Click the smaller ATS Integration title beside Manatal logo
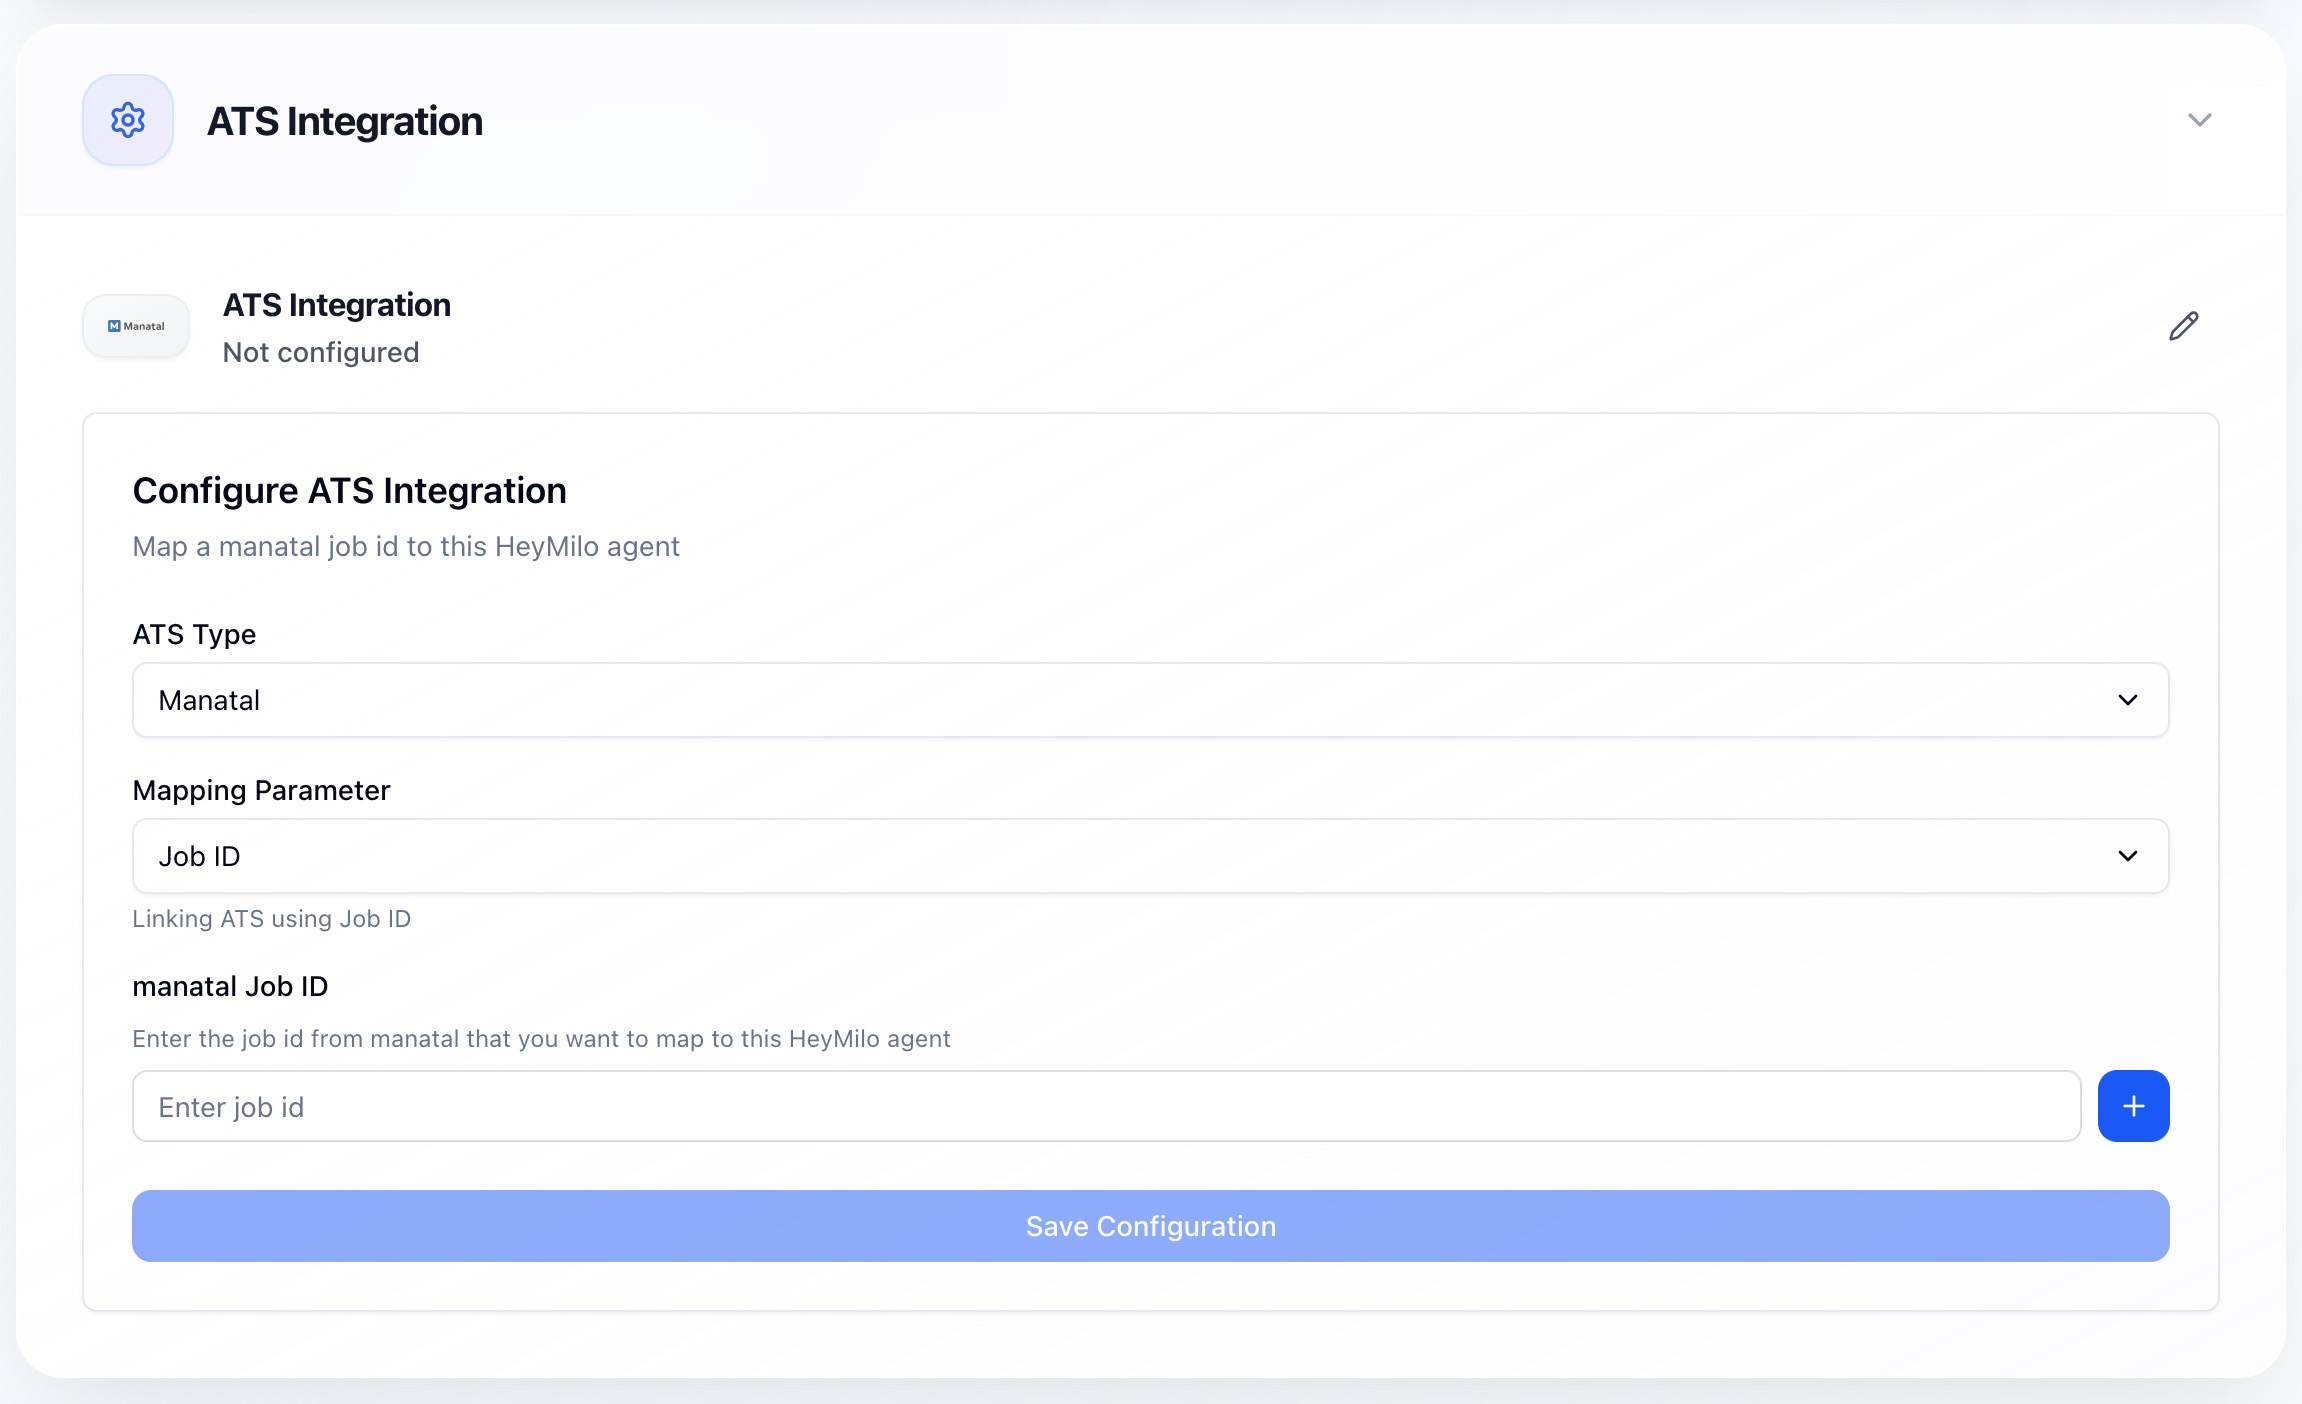This screenshot has width=2302, height=1404. pyautogui.click(x=336, y=305)
